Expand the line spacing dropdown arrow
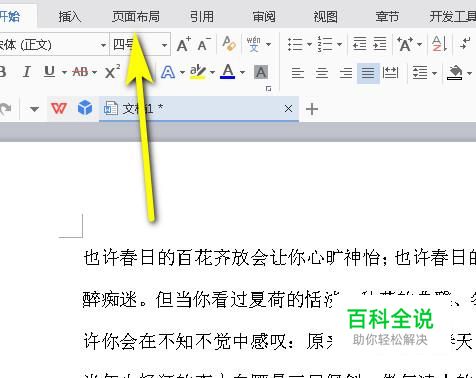The height and width of the screenshot is (378, 476). tap(434, 73)
